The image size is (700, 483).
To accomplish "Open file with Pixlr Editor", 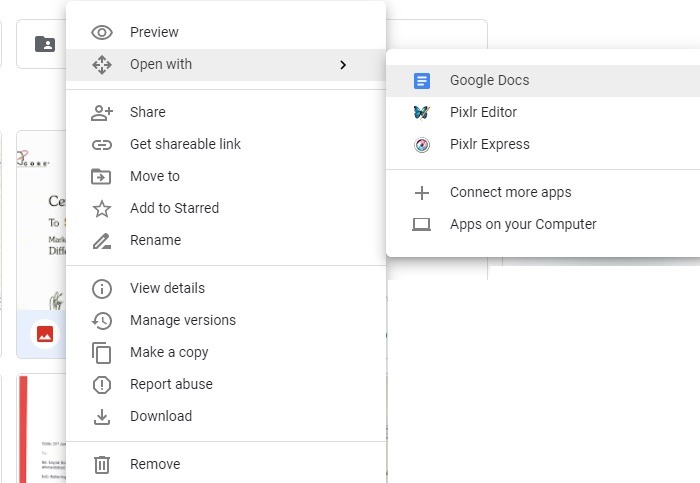I will tap(543, 112).
